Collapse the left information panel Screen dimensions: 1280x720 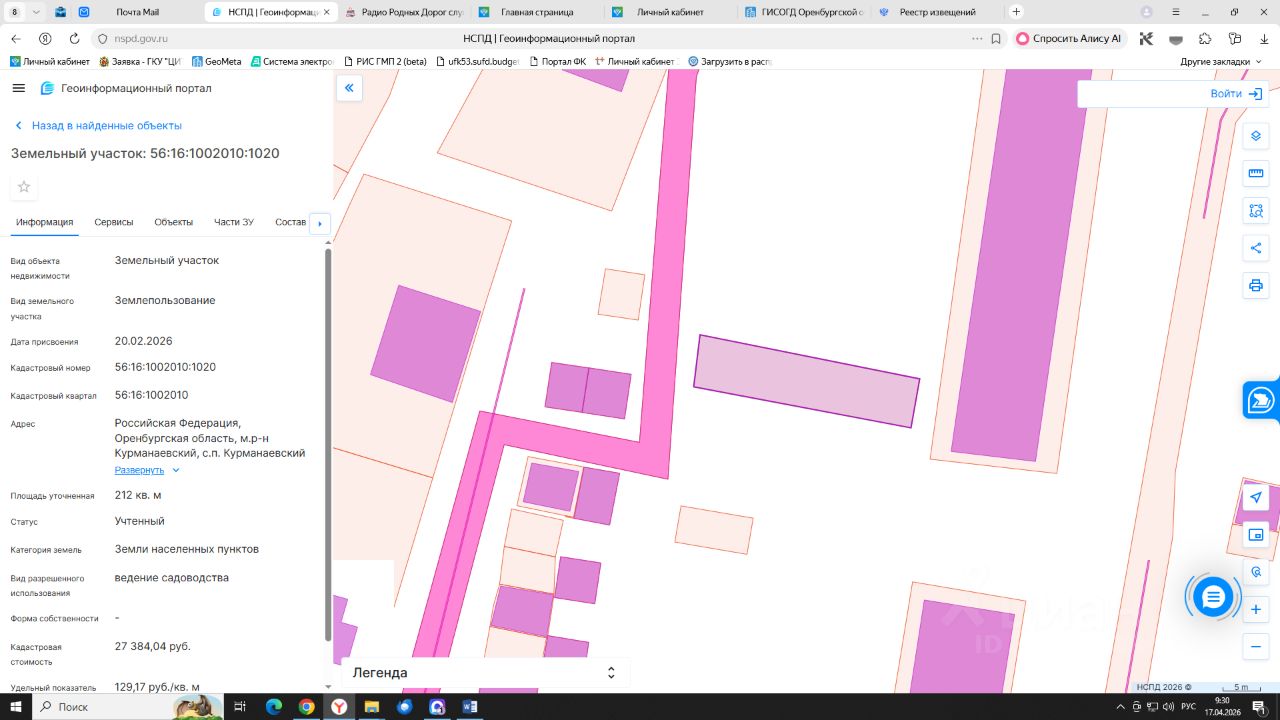coord(349,88)
